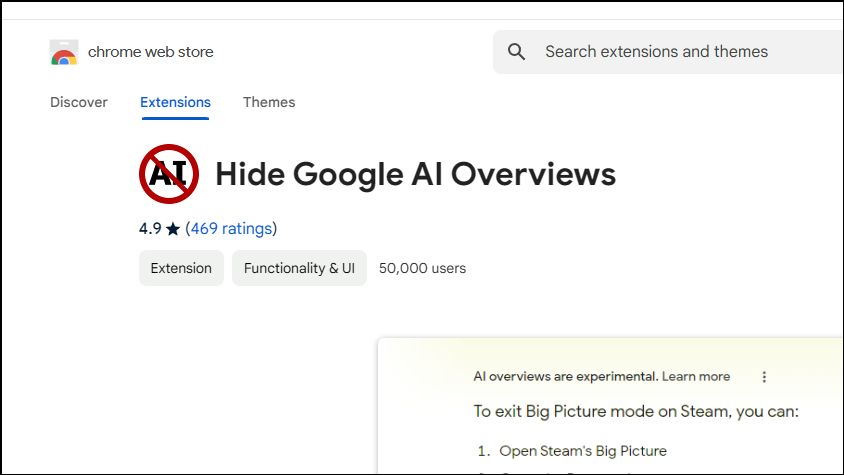This screenshot has height=475, width=844.
Task: Click the search magnifier icon
Action: click(x=516, y=52)
